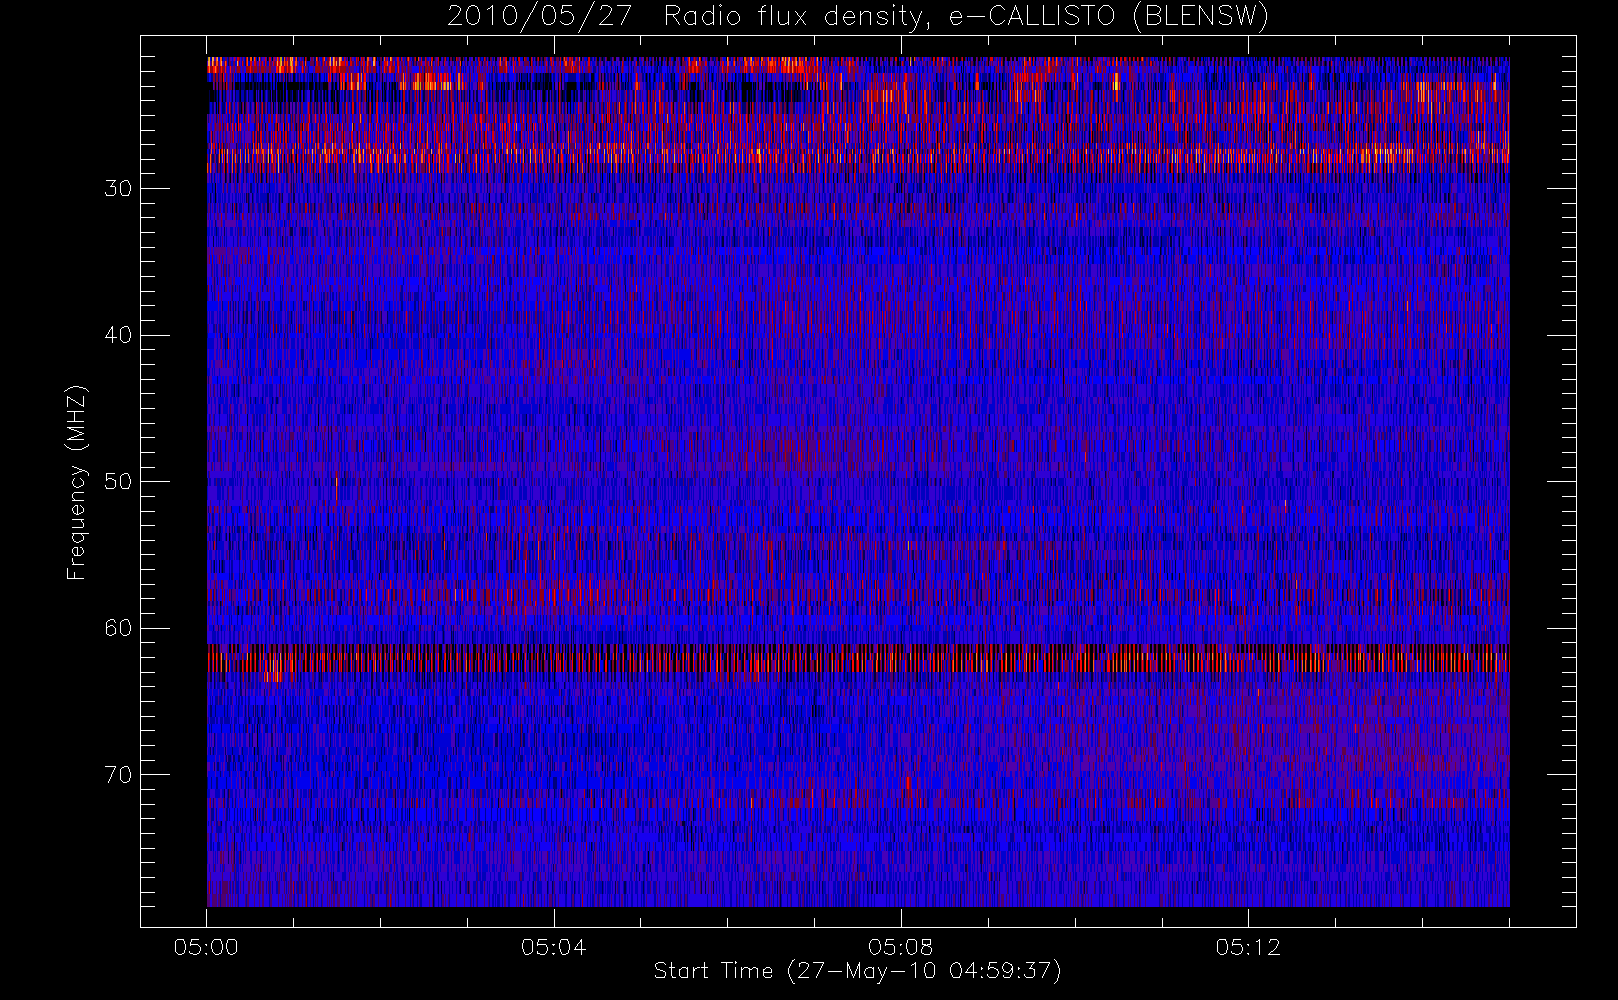Click the '05:08' time axis label
The width and height of the screenshot is (1618, 1000).
coord(901,947)
